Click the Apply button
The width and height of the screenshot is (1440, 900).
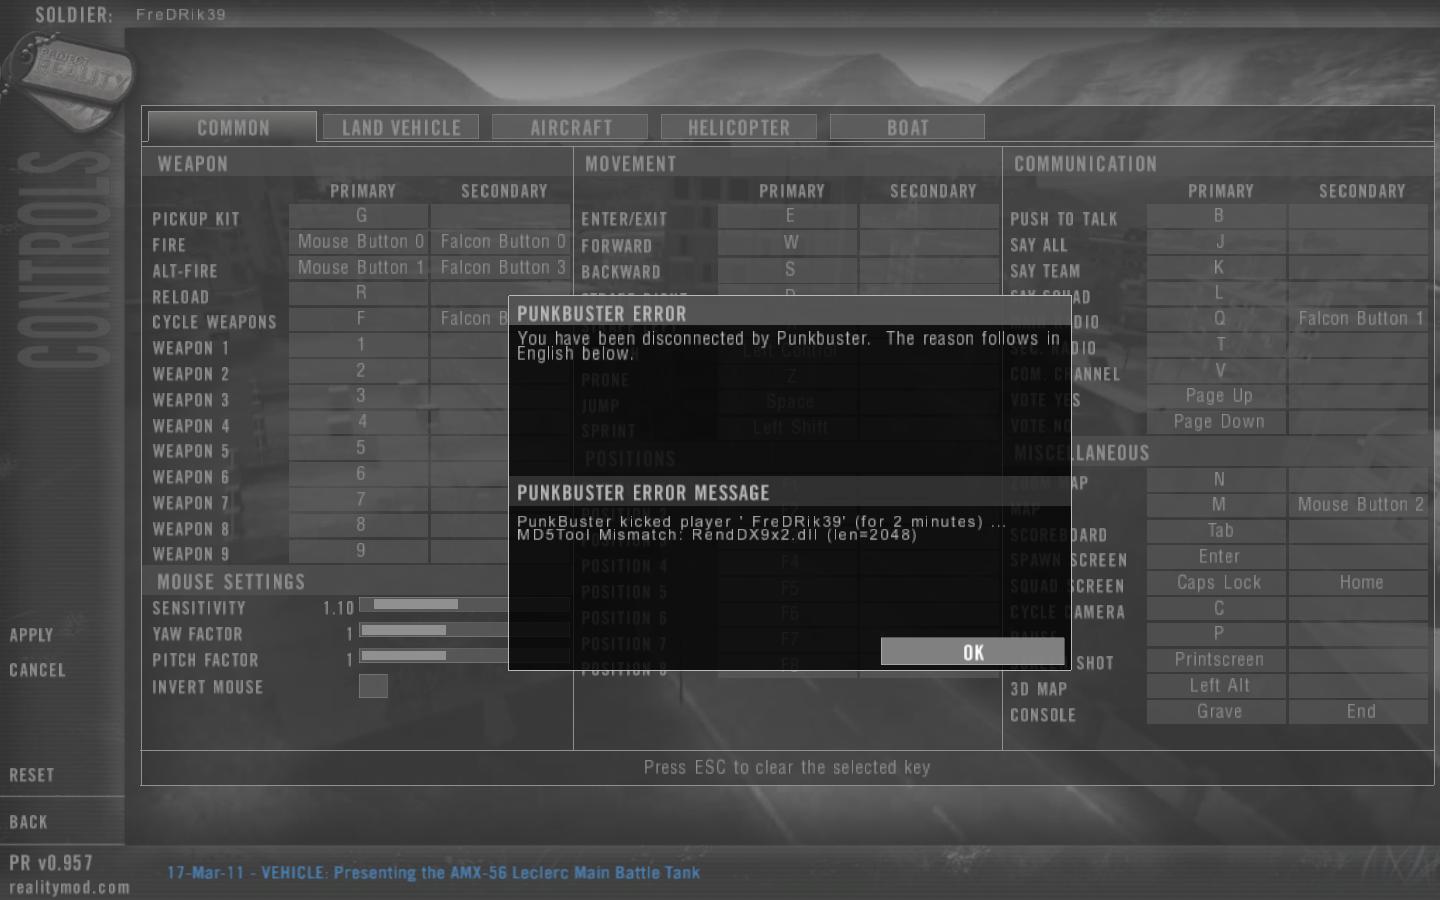tap(31, 635)
